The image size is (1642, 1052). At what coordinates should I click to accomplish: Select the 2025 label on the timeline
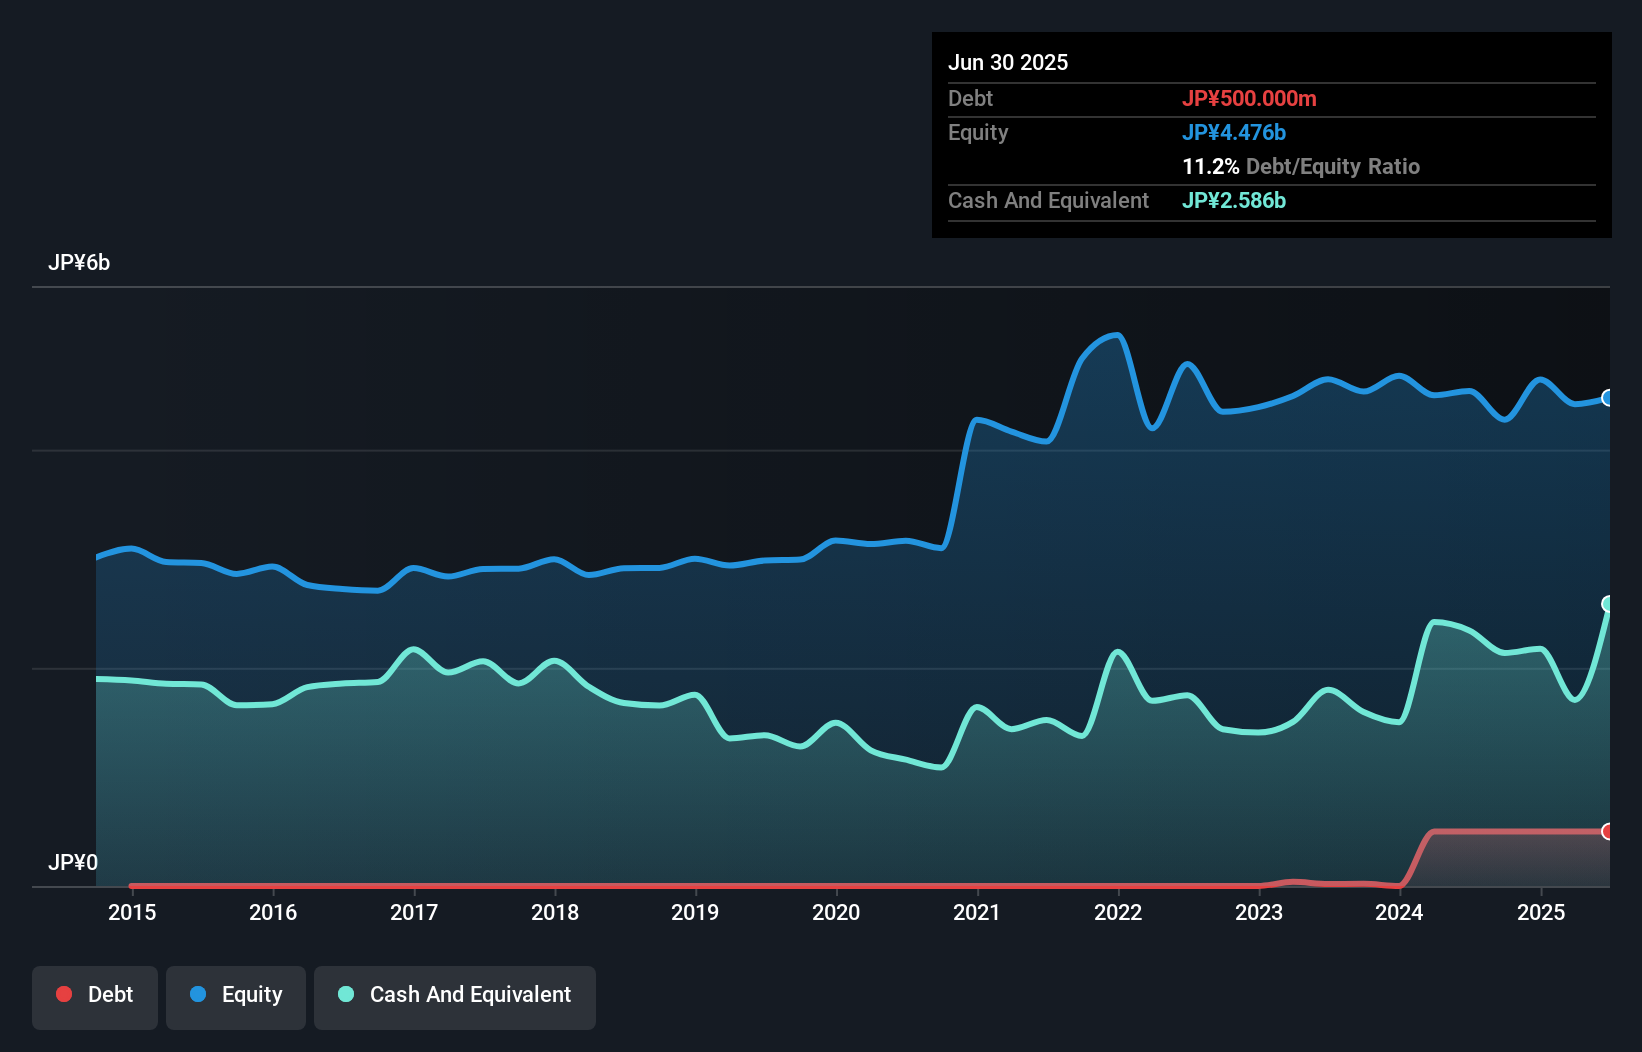tap(1541, 912)
